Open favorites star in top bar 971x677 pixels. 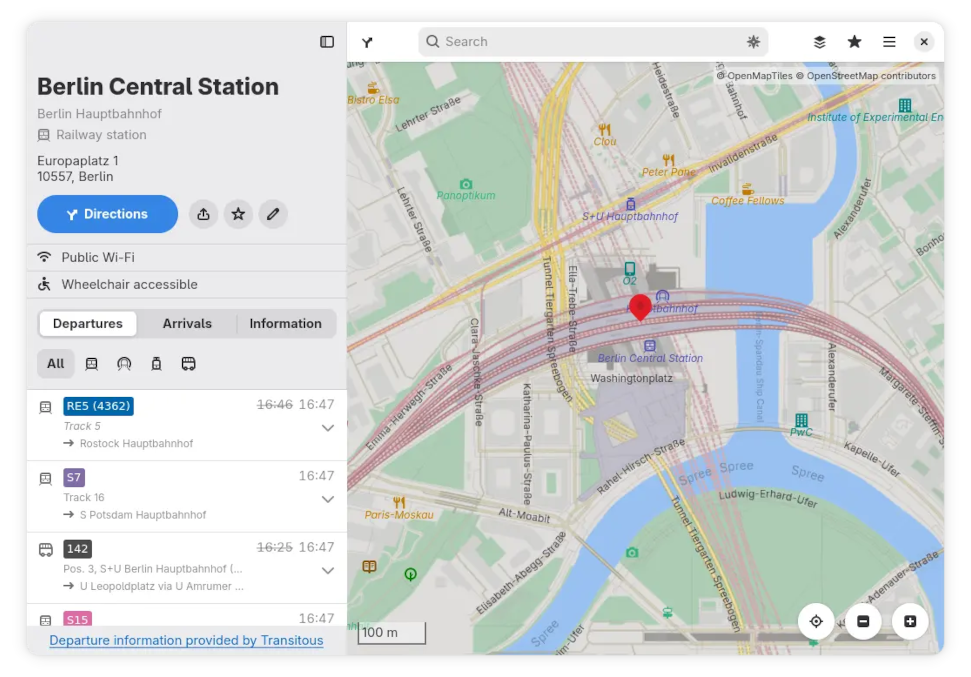pyautogui.click(x=854, y=41)
